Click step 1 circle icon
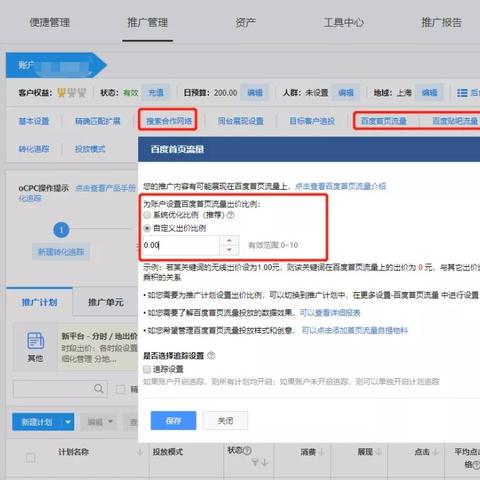 click(x=61, y=230)
